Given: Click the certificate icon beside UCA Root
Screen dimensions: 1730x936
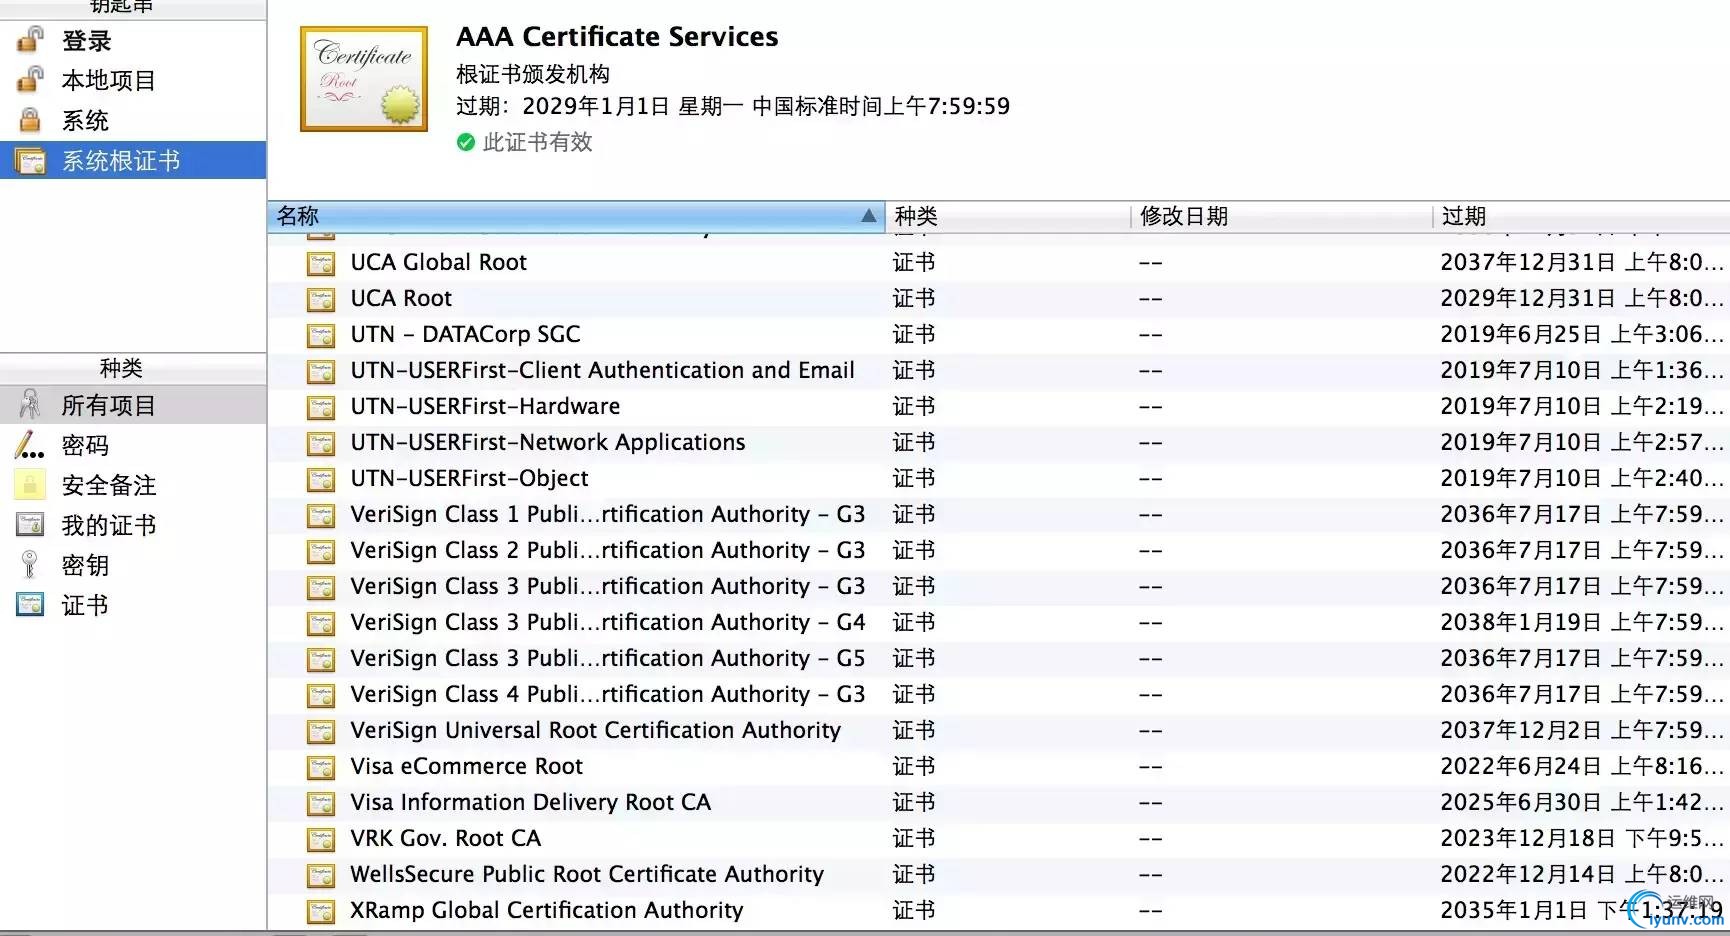Looking at the screenshot, I should click(x=321, y=299).
